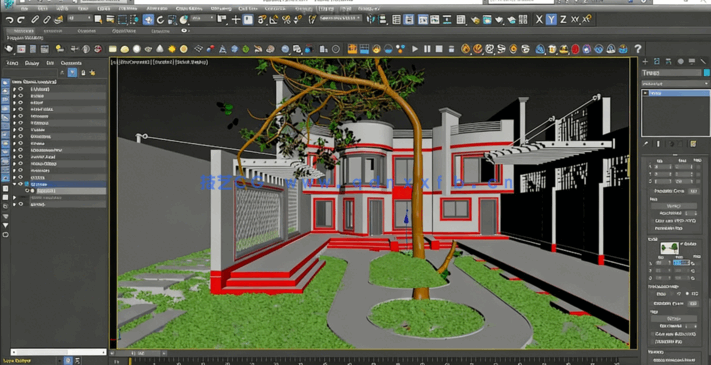This screenshot has height=365, width=711.
Task: Open the Create tab in command panel
Action: point(645,61)
